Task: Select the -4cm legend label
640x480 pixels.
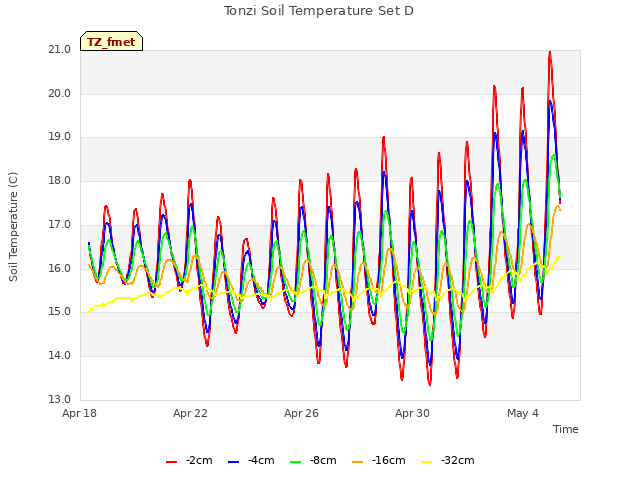Action: [261, 460]
